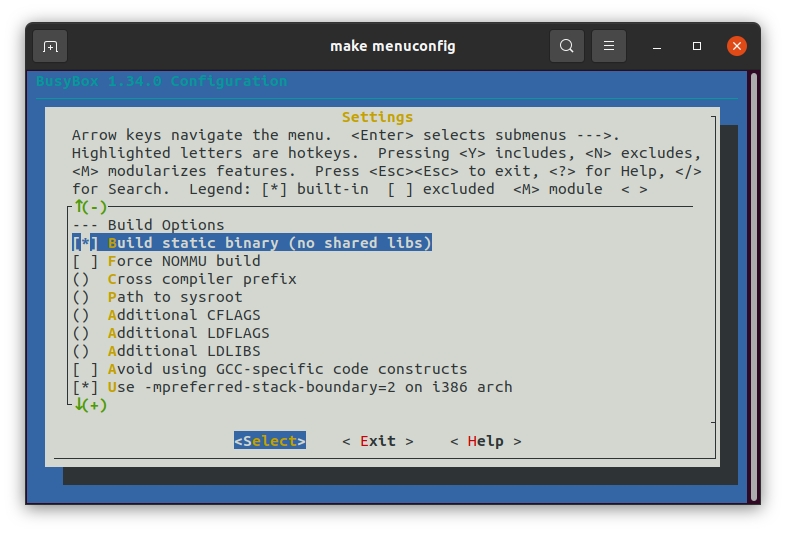
Task: Minimize the make menuconfig terminal window
Action: click(657, 46)
